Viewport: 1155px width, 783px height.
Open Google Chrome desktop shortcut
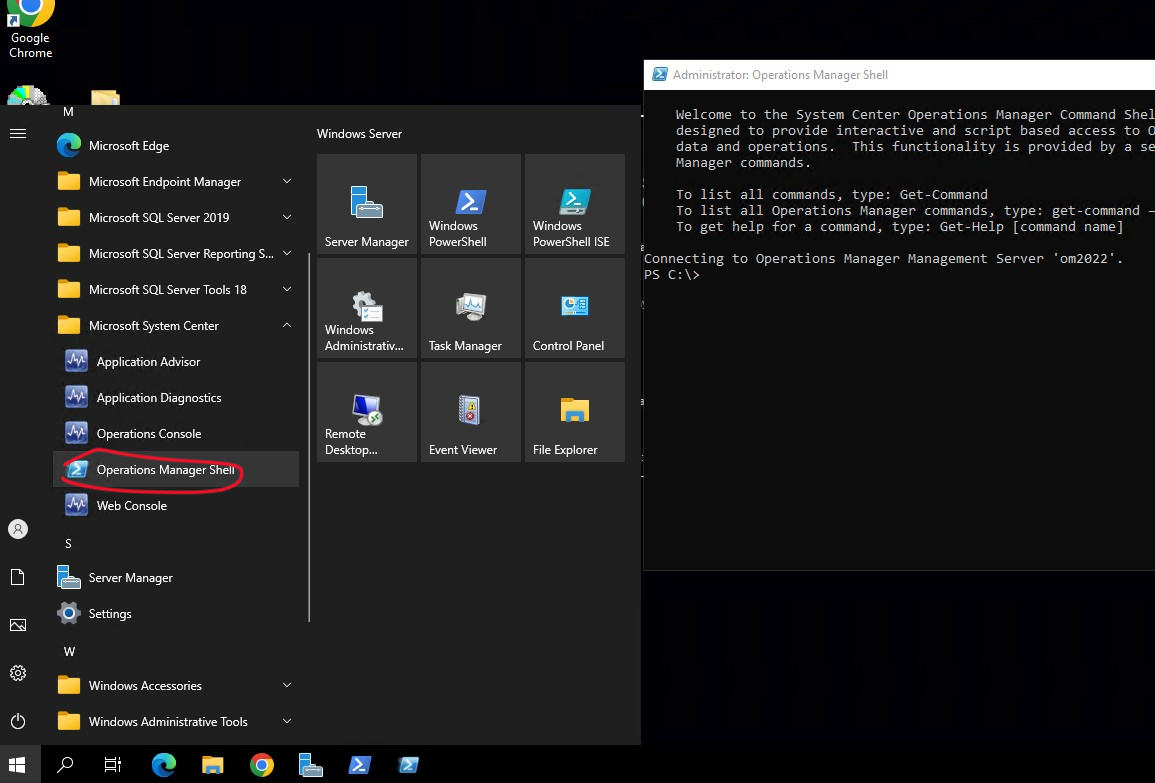(x=30, y=29)
